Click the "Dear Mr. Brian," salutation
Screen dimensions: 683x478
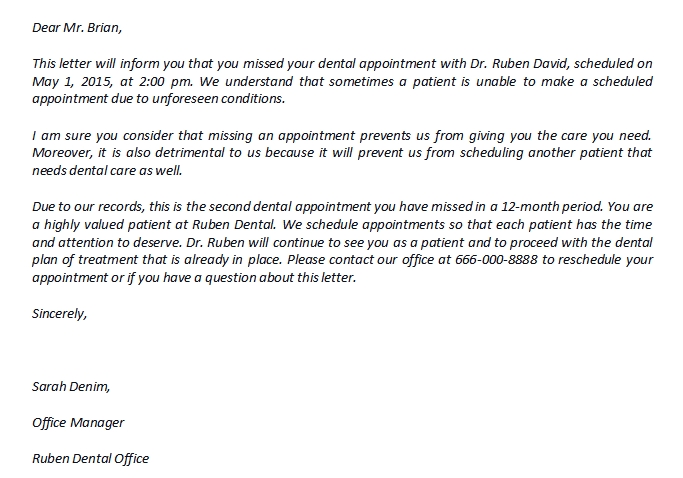tap(81, 28)
